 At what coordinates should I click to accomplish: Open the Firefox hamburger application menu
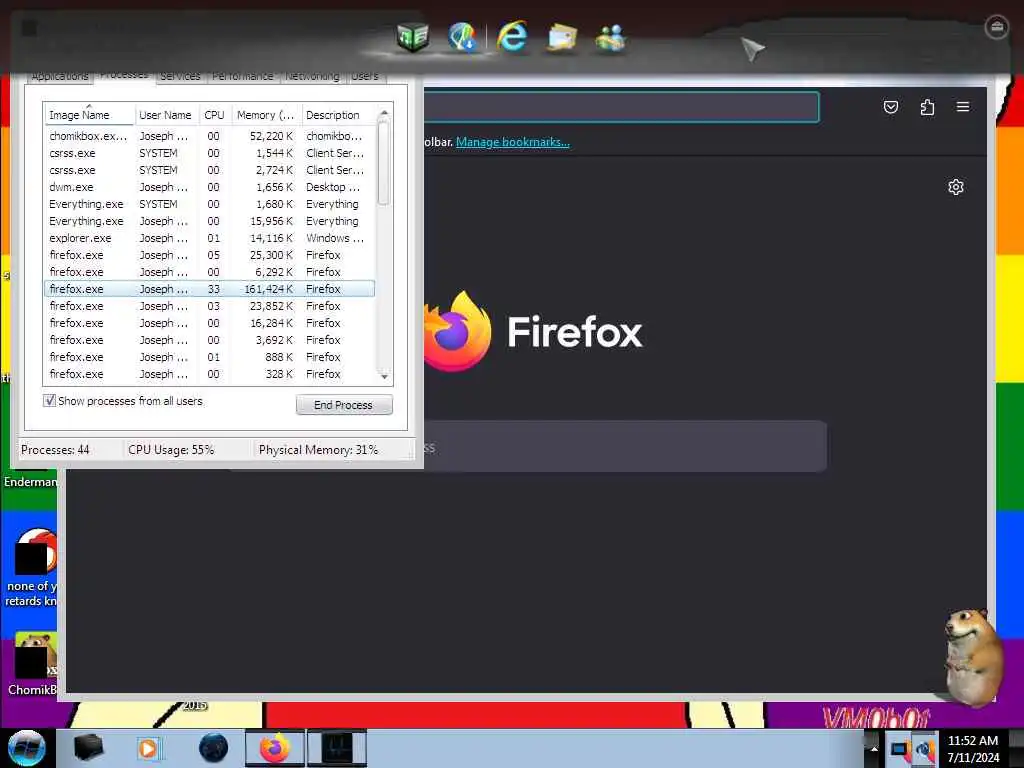coord(963,106)
